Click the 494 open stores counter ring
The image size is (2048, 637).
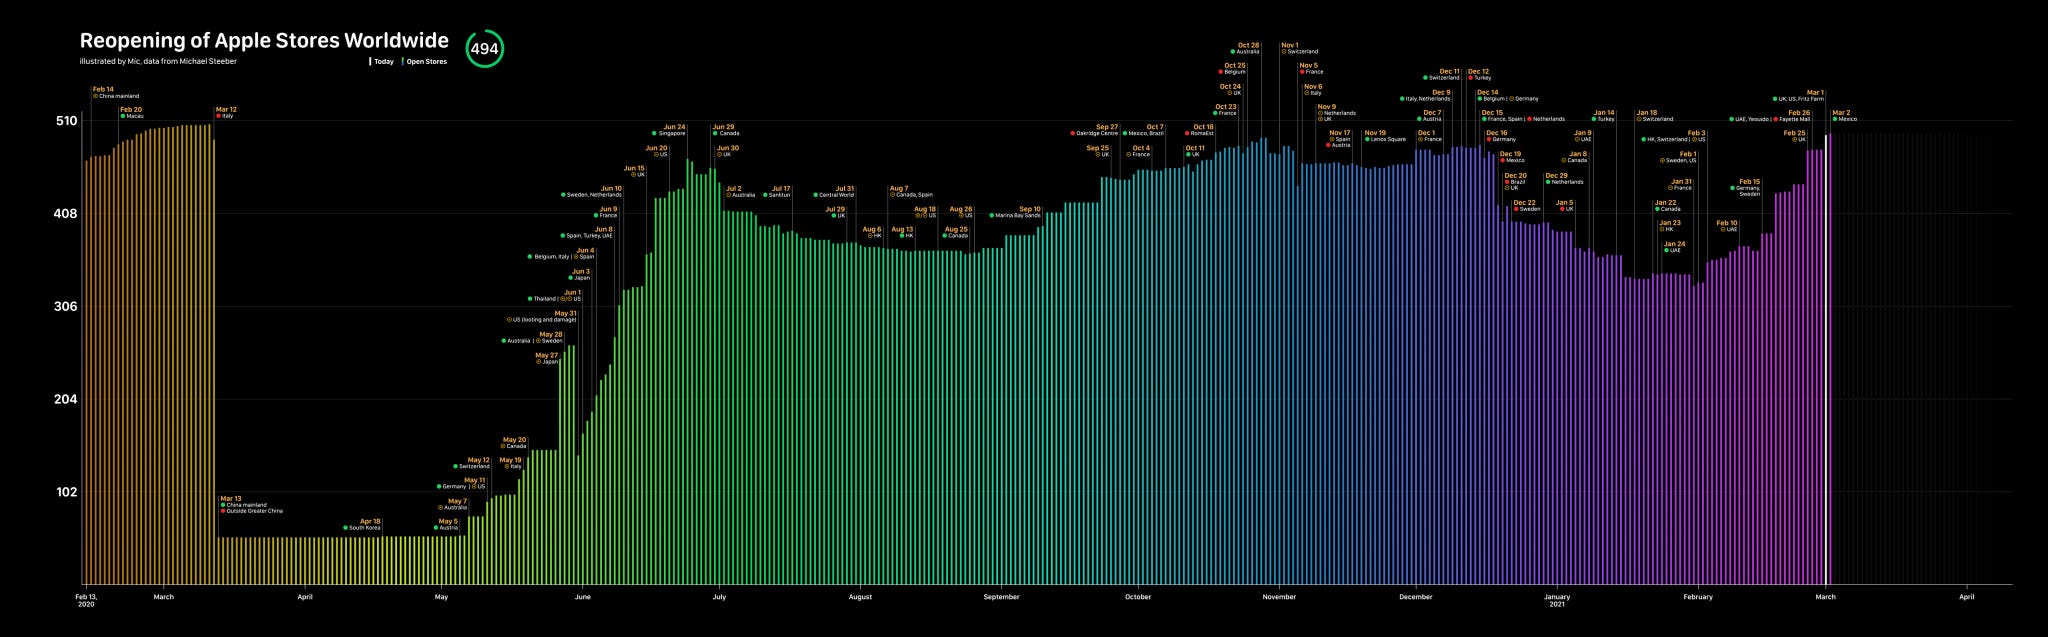484,49
